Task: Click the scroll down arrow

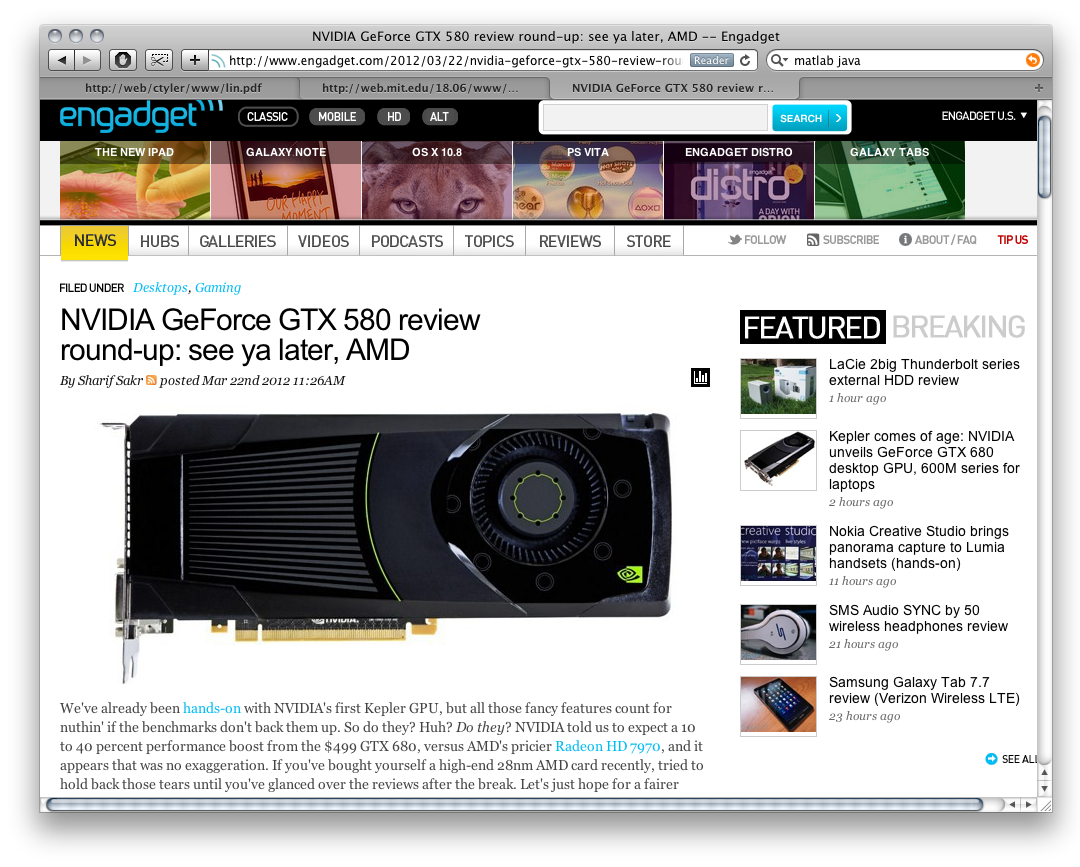Action: pos(1044,788)
